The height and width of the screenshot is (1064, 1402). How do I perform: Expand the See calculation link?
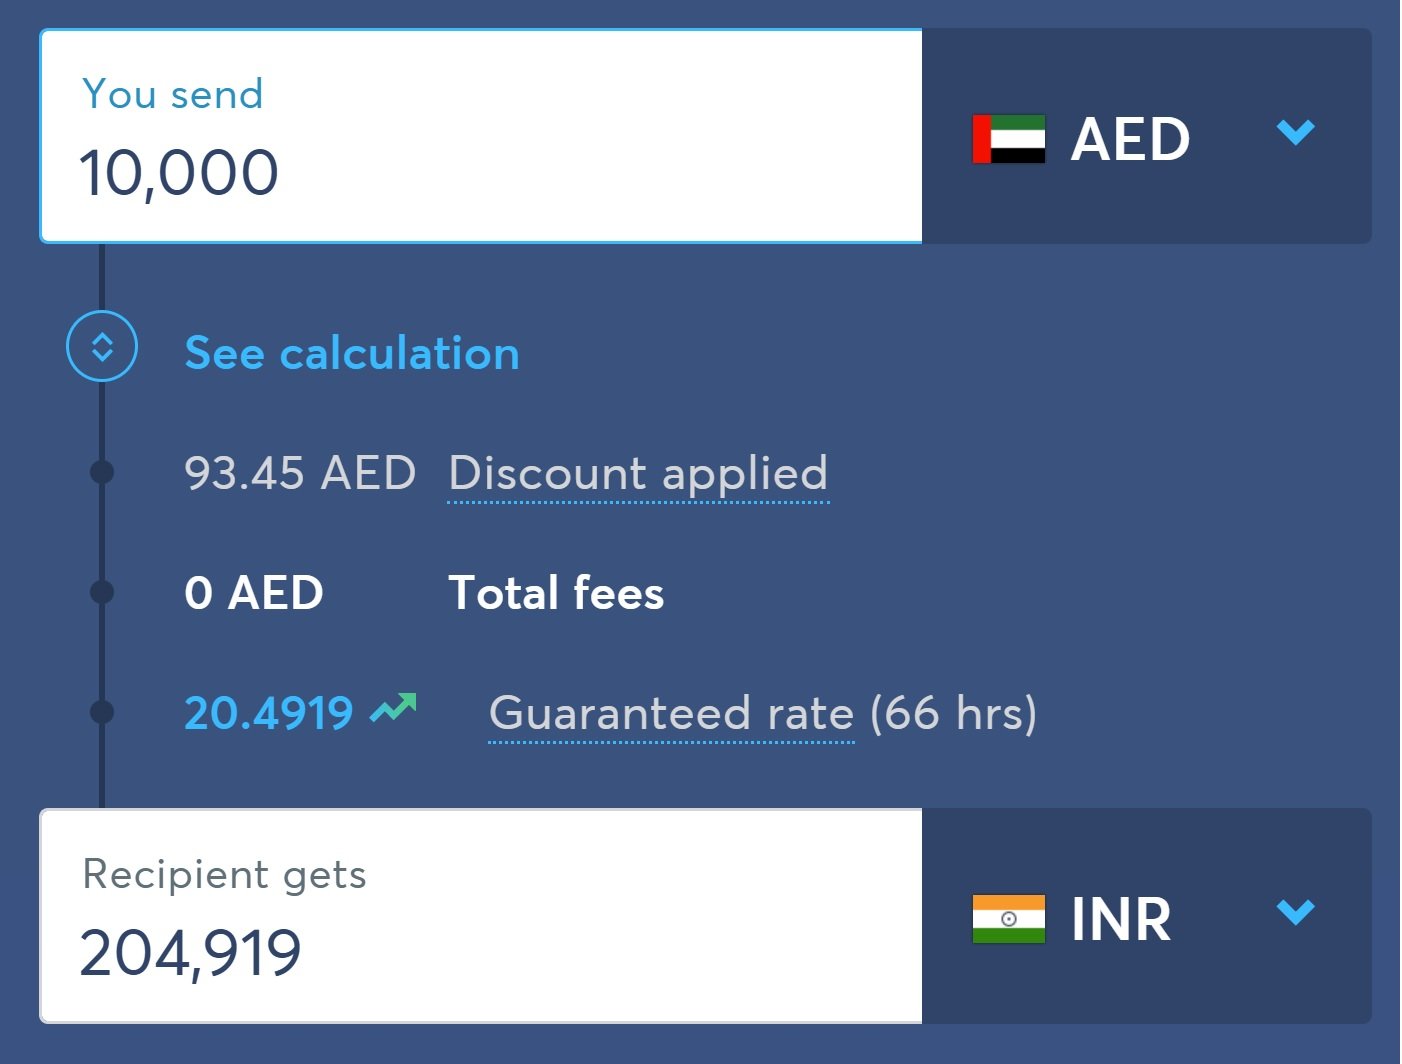[x=352, y=353]
